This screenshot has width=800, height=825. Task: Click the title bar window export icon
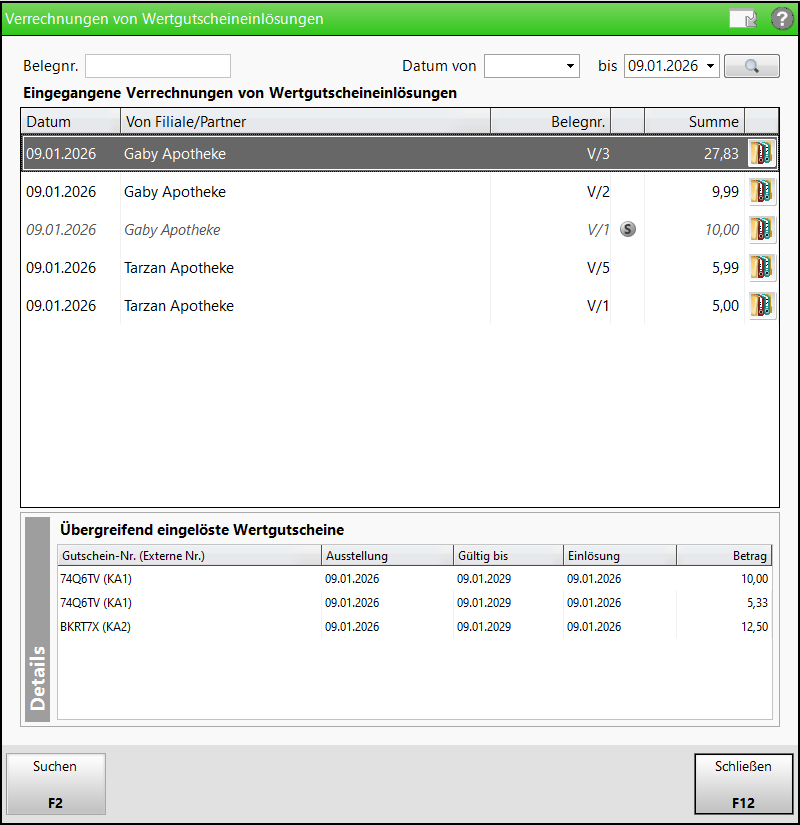pos(742,19)
